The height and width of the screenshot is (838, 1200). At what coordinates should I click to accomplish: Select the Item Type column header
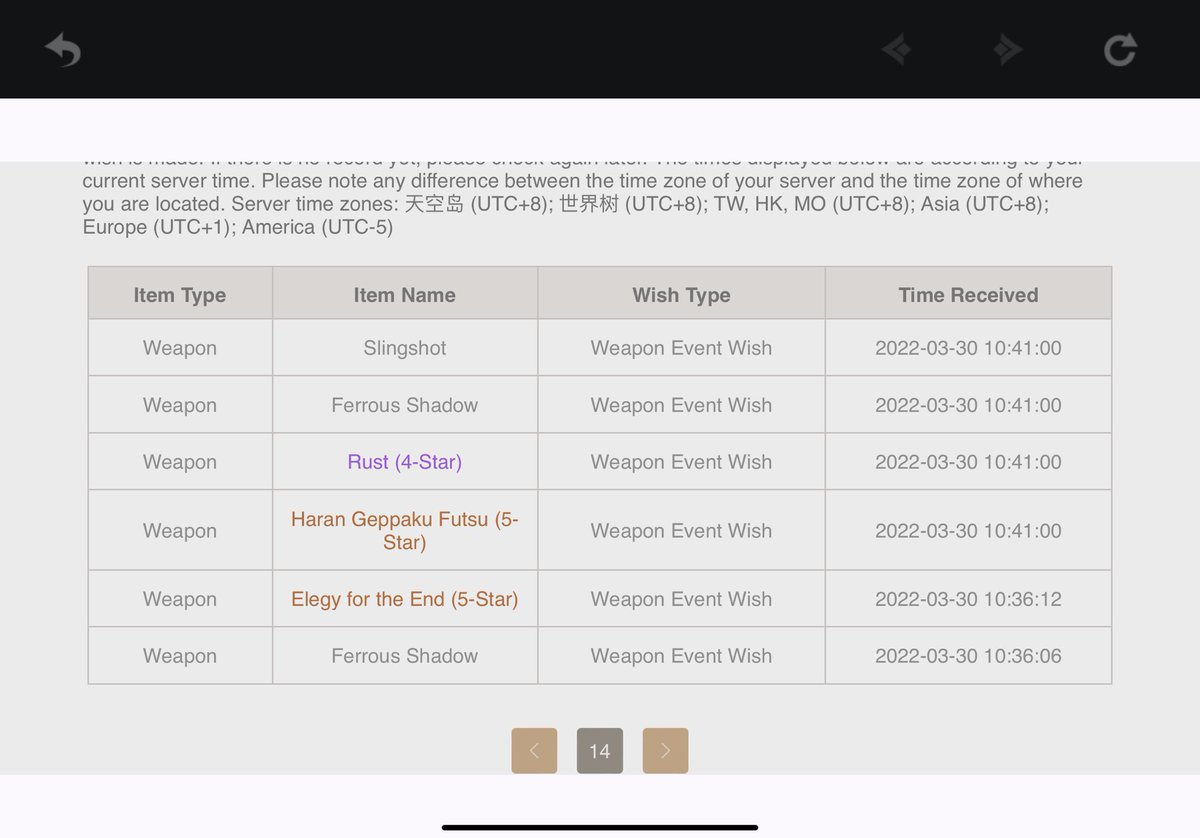(x=180, y=295)
